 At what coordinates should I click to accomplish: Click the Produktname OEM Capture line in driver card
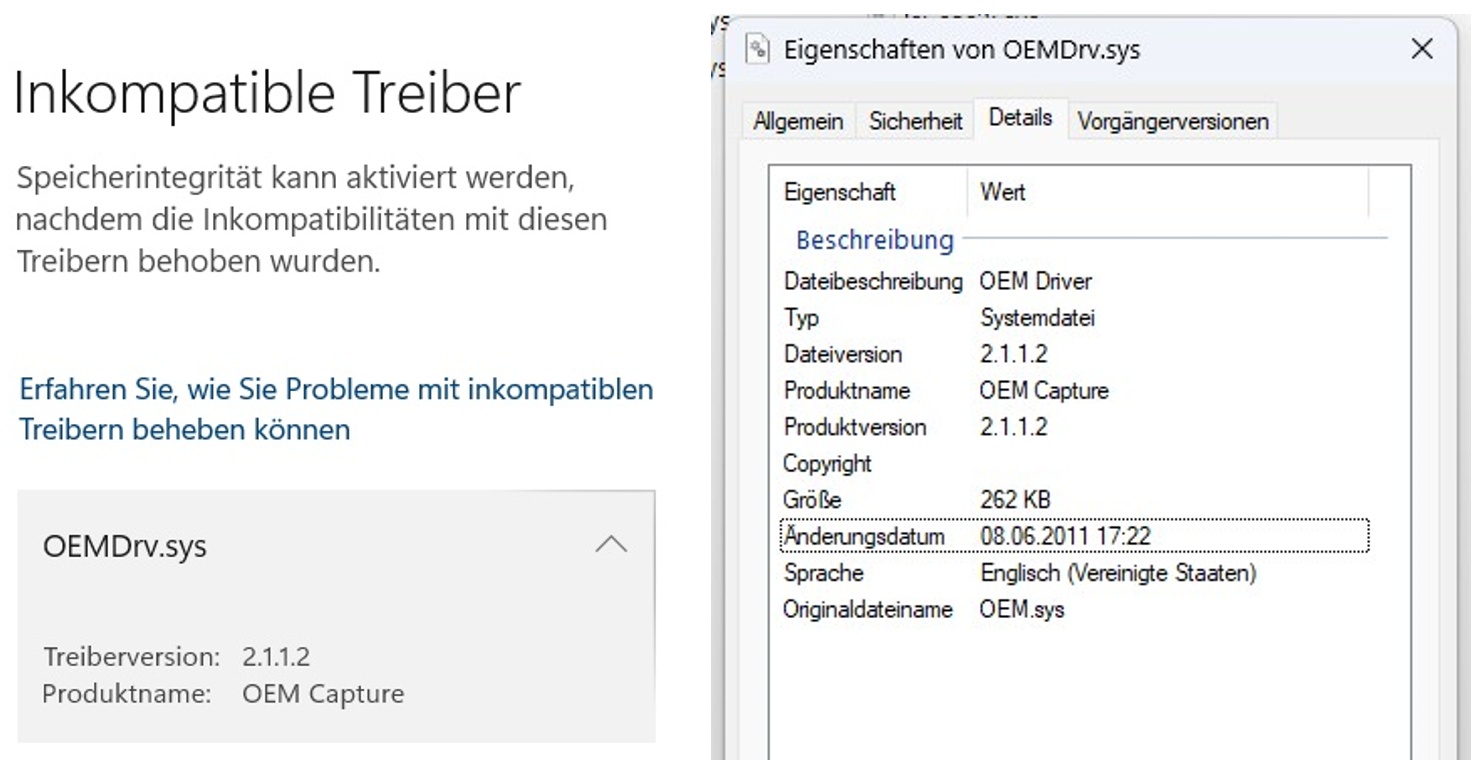(223, 694)
